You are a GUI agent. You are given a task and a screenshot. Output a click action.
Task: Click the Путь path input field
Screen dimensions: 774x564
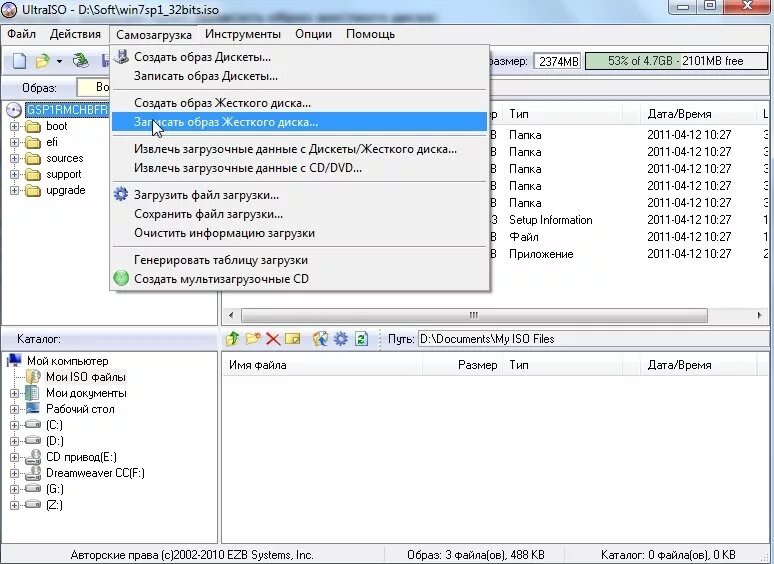tap(592, 339)
